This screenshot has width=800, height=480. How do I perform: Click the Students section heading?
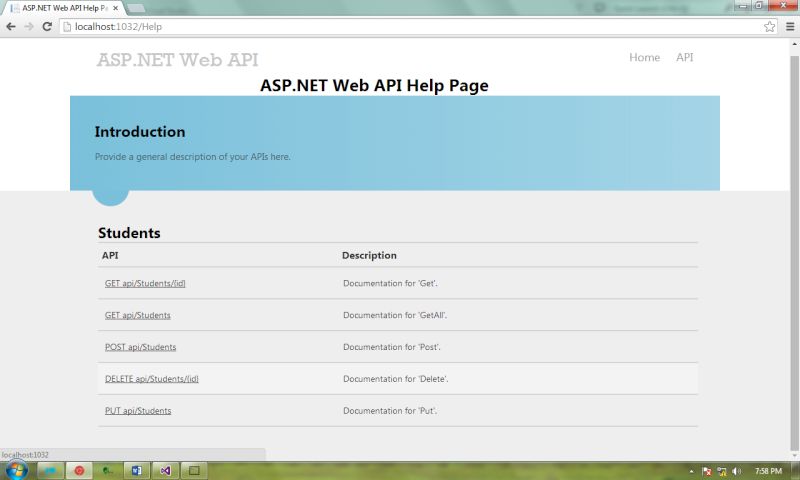click(129, 233)
